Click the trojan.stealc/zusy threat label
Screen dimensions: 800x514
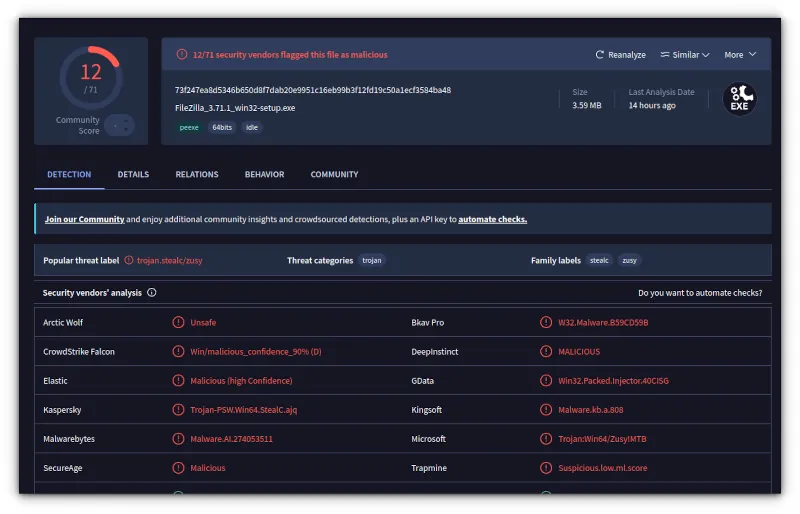(169, 261)
